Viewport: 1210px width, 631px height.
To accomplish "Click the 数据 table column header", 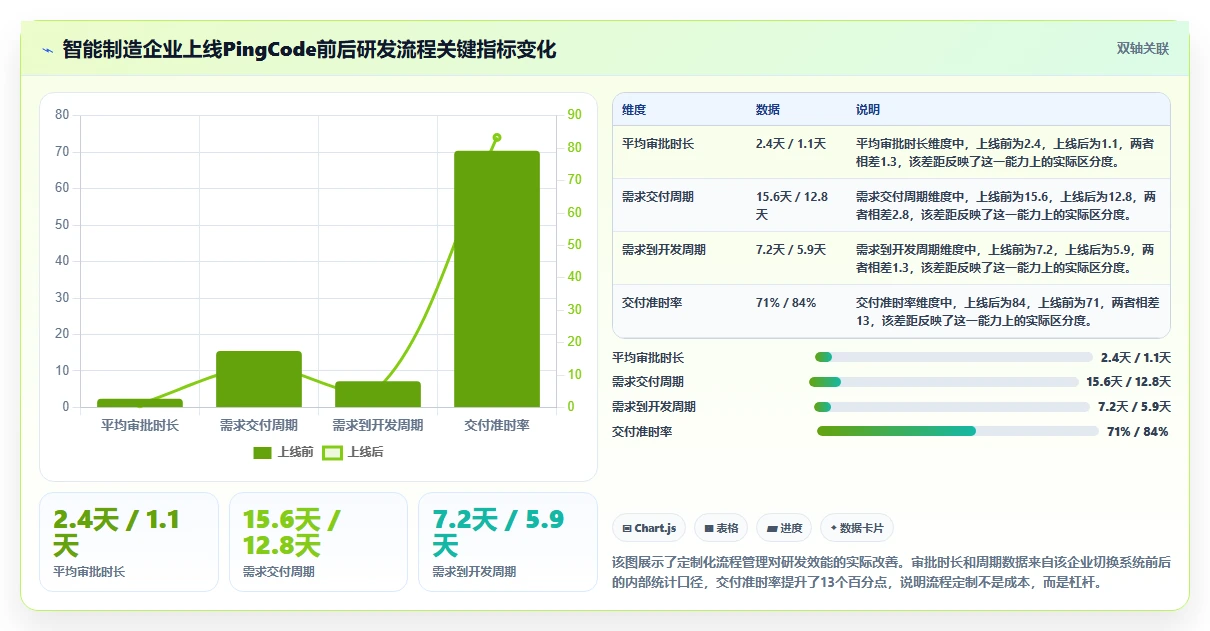I will [x=768, y=110].
